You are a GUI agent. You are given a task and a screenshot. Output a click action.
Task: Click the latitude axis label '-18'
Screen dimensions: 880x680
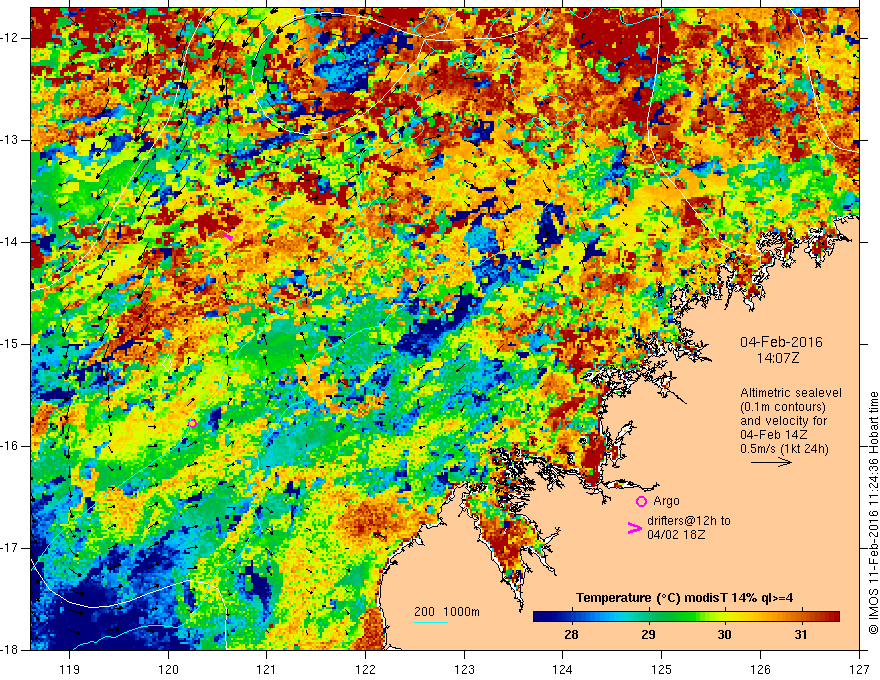click(10, 650)
